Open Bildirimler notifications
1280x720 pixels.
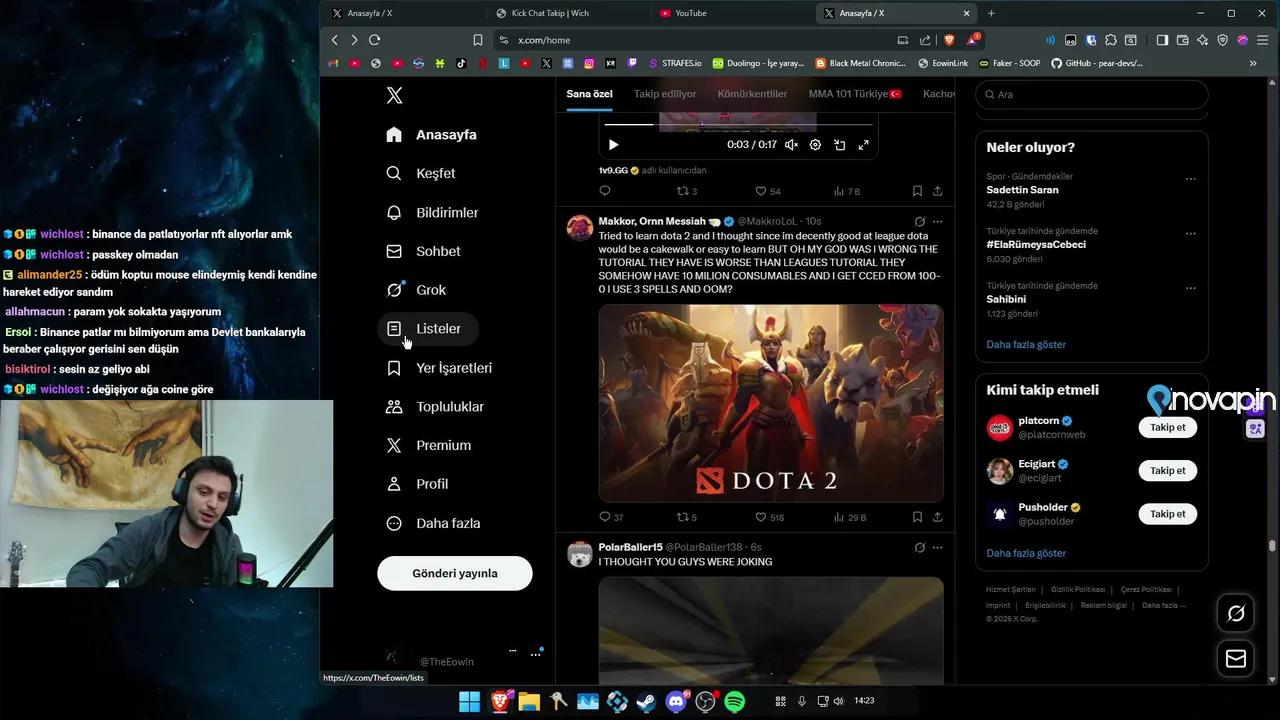pyautogui.click(x=432, y=213)
